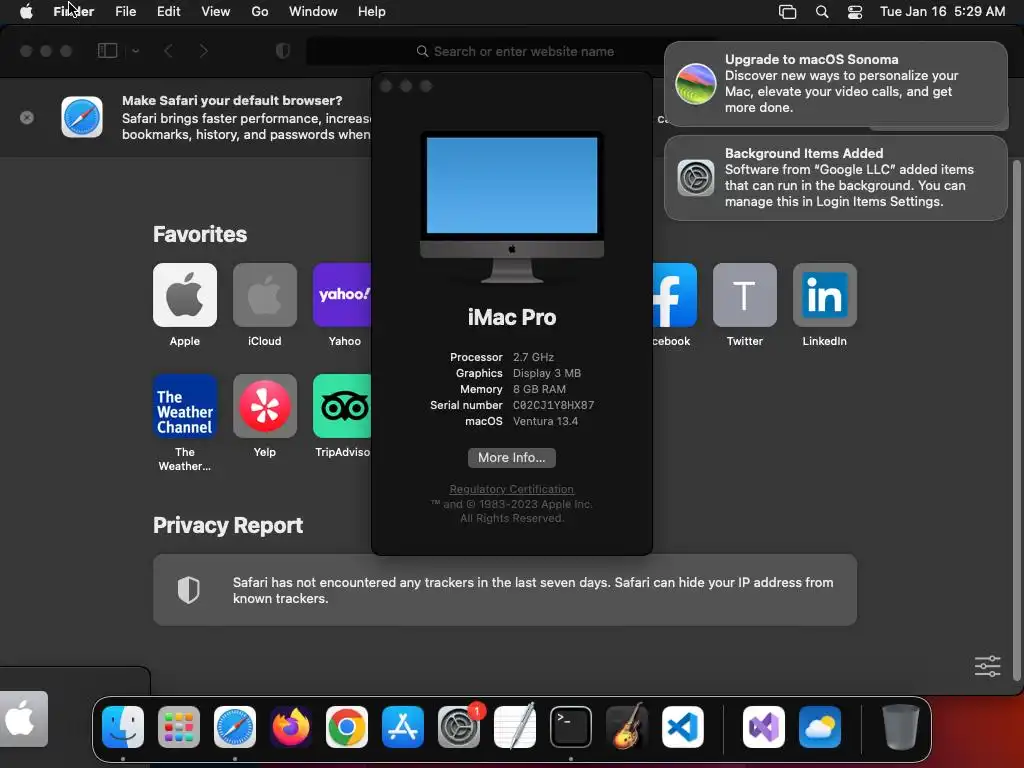Screen dimensions: 1024x768
Task: Click the Favorites heading
Action: click(x=200, y=234)
